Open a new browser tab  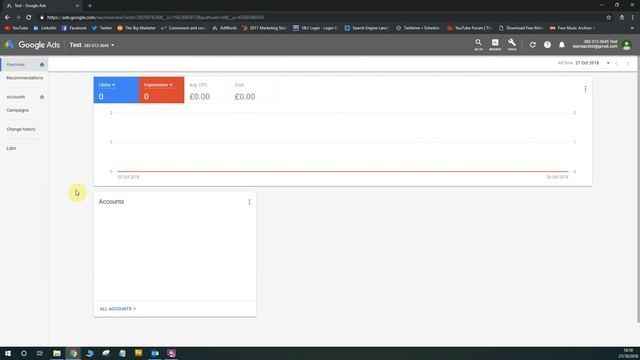(x=90, y=6)
